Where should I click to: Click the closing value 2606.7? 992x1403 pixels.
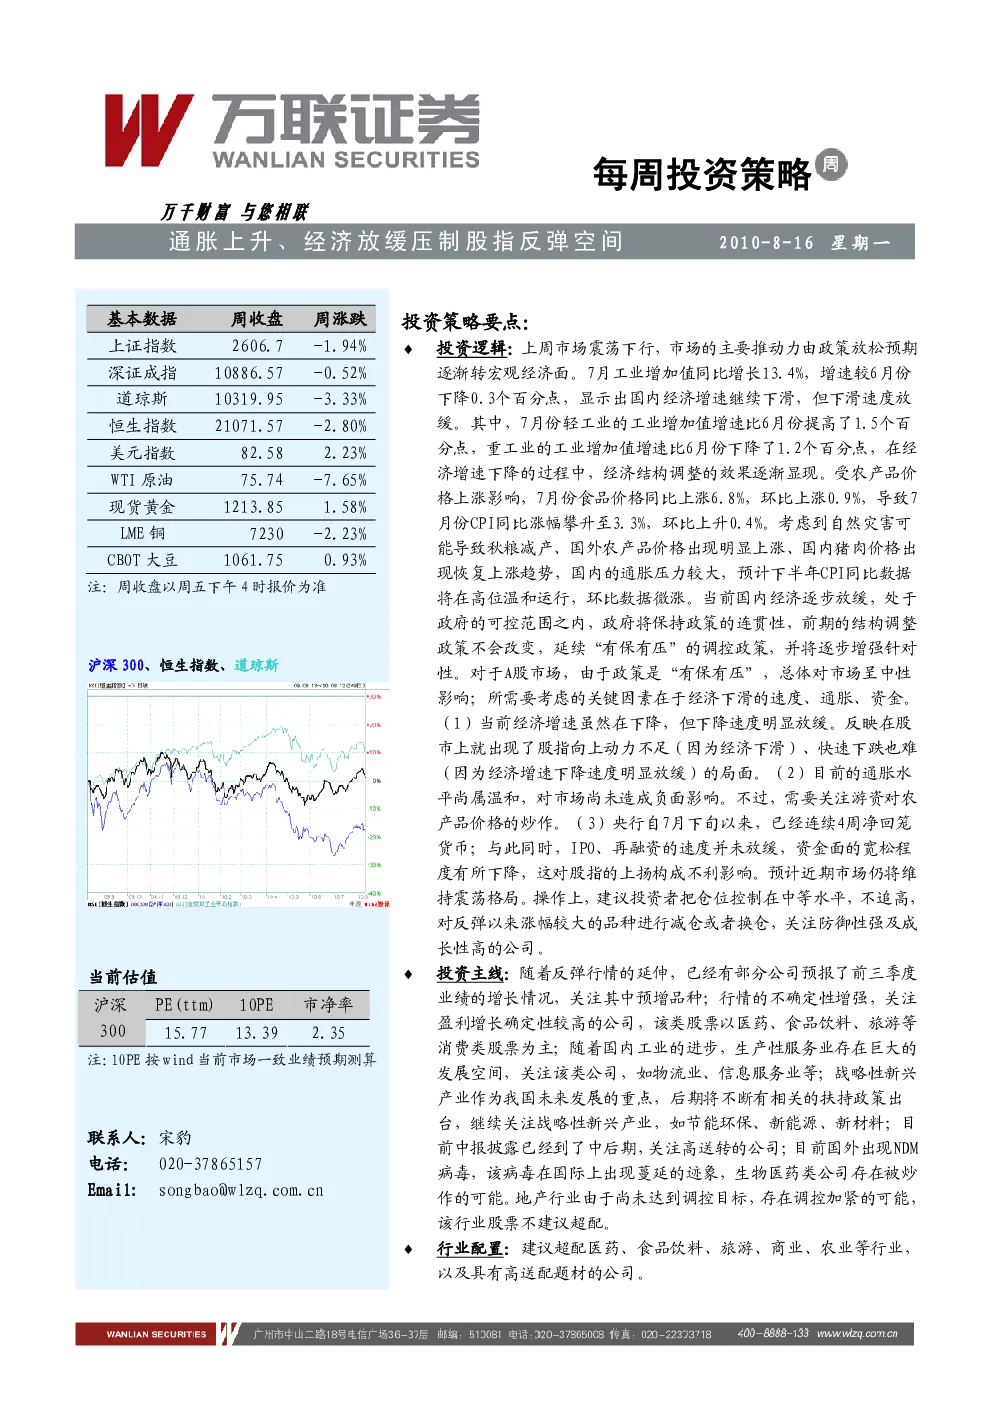point(257,346)
